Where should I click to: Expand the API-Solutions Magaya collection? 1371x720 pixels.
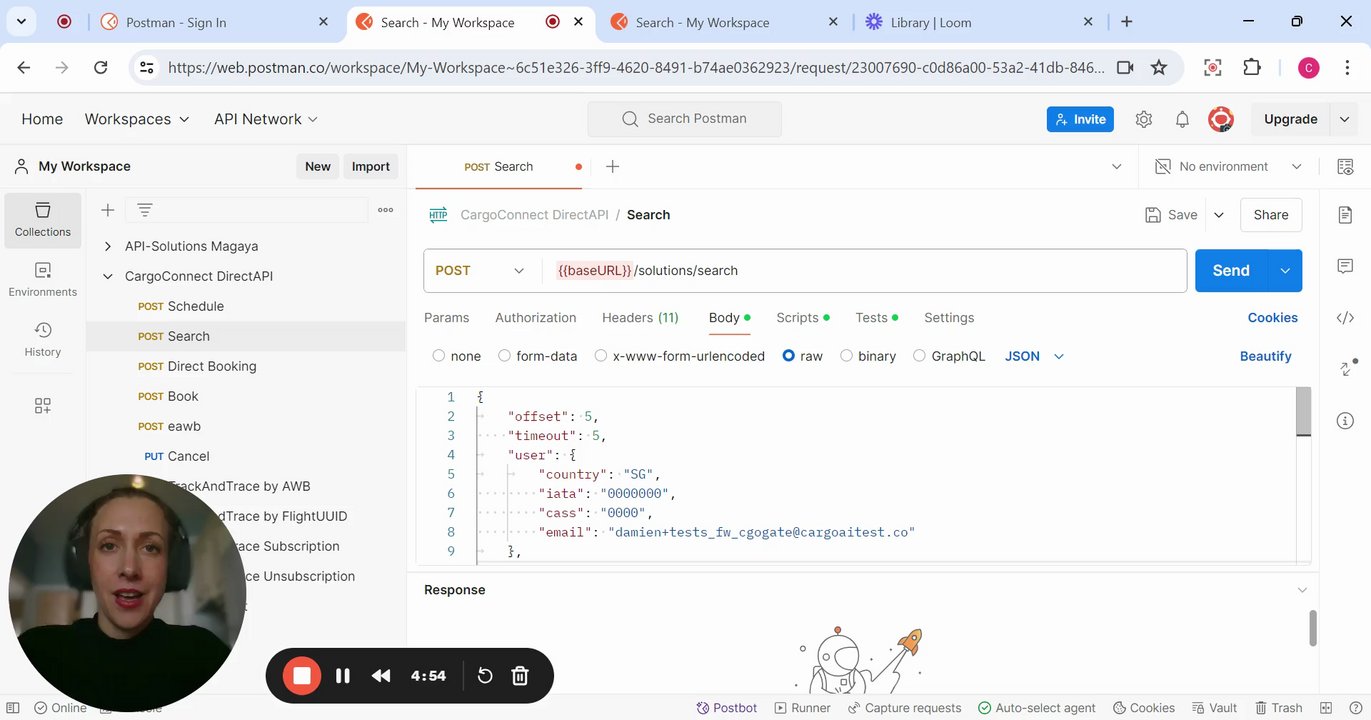pyautogui.click(x=108, y=246)
